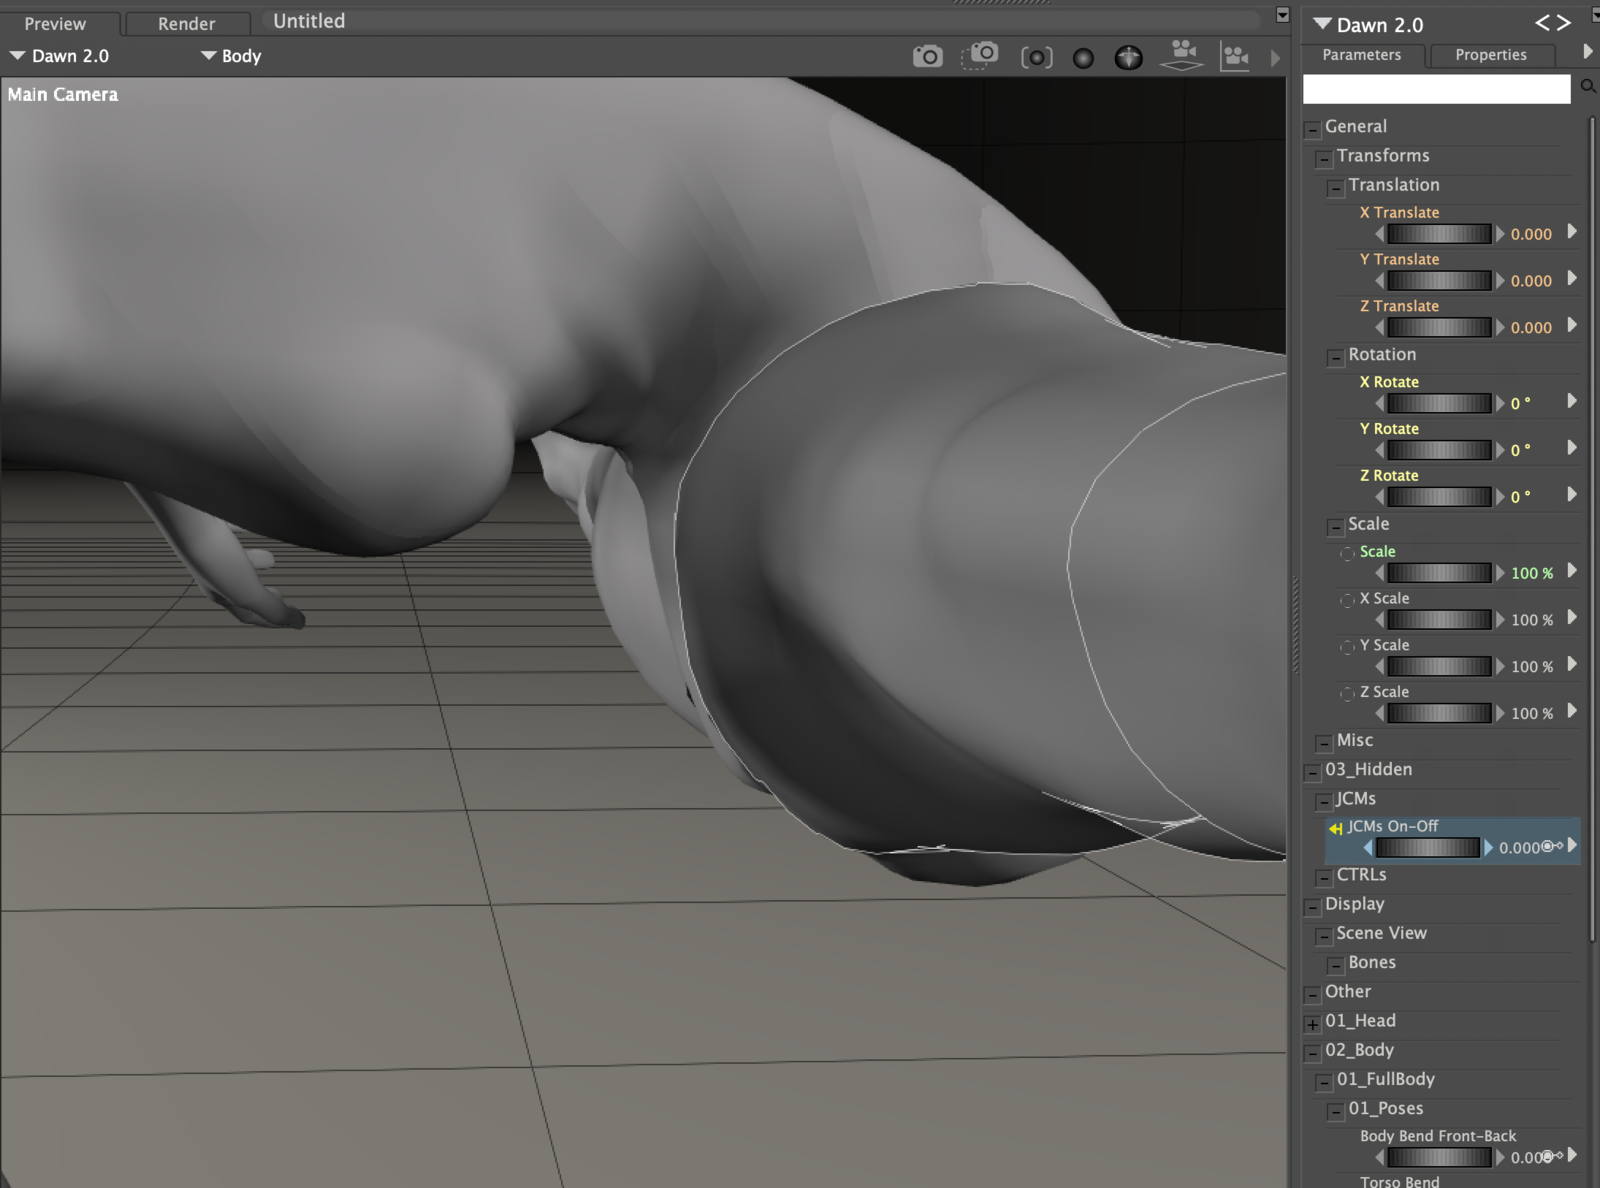
Task: Collapse the 03_Hidden group
Action: [1313, 772]
